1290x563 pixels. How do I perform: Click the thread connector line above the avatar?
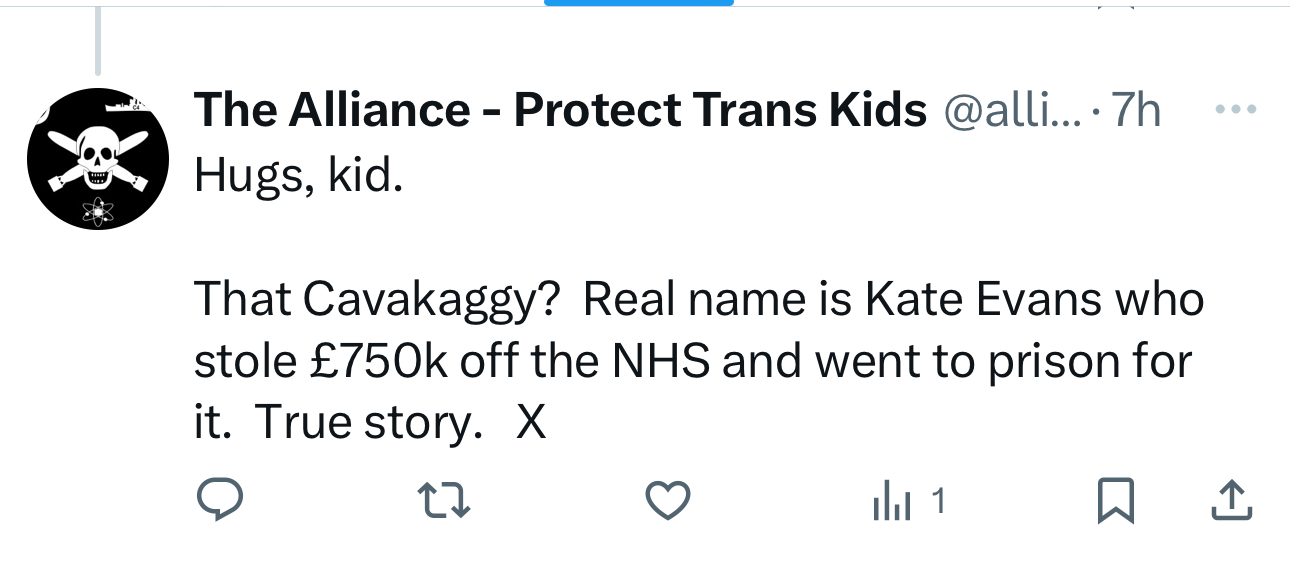click(x=97, y=40)
